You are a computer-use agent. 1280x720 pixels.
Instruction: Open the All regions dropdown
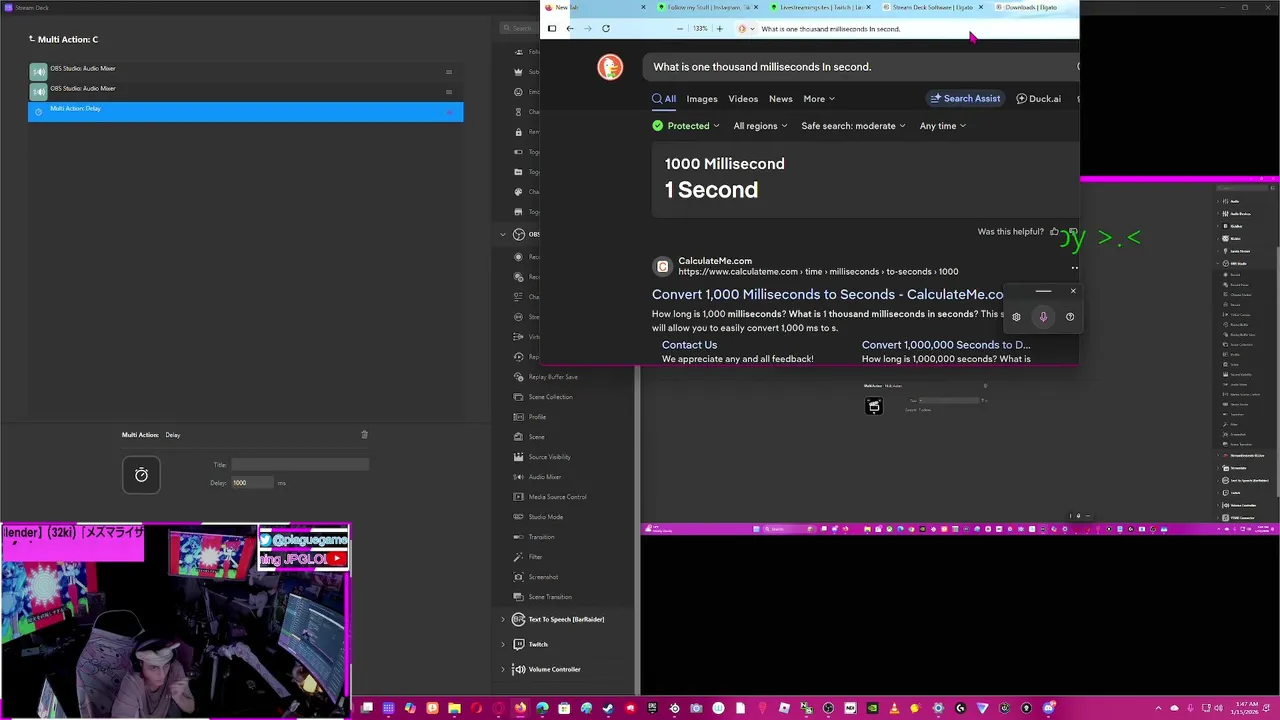(760, 126)
